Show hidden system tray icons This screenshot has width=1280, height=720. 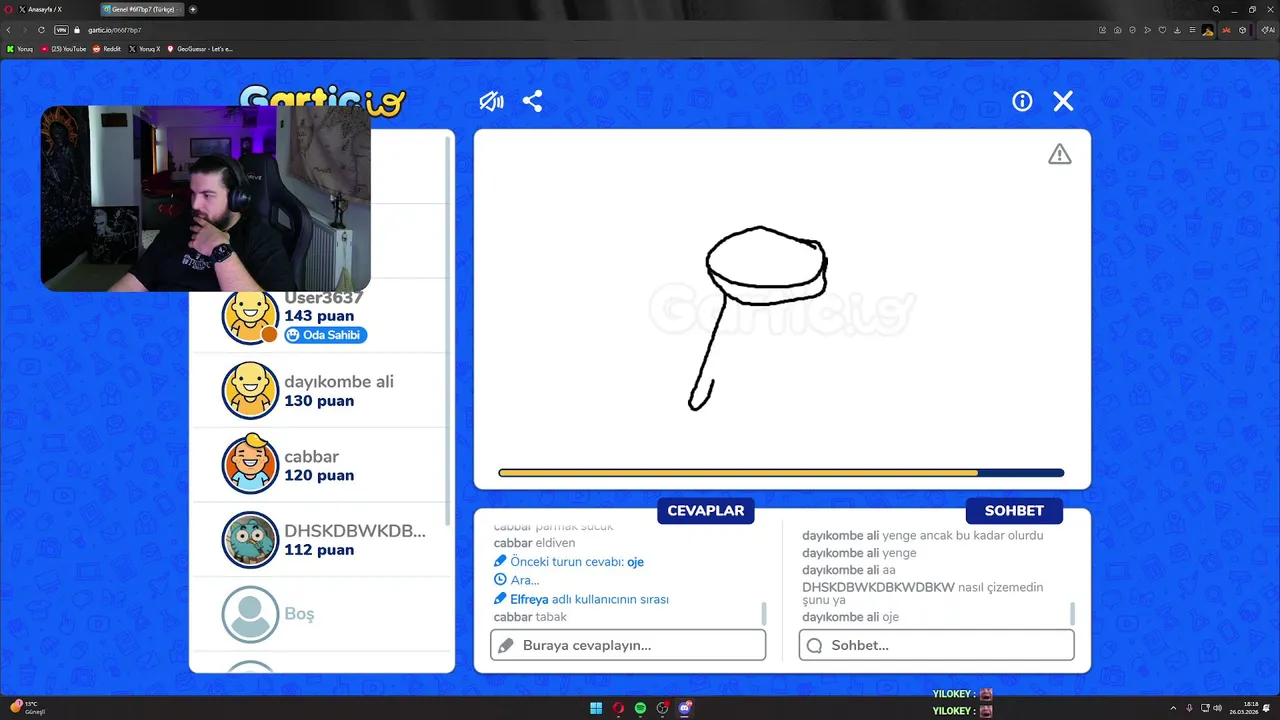tap(1175, 708)
